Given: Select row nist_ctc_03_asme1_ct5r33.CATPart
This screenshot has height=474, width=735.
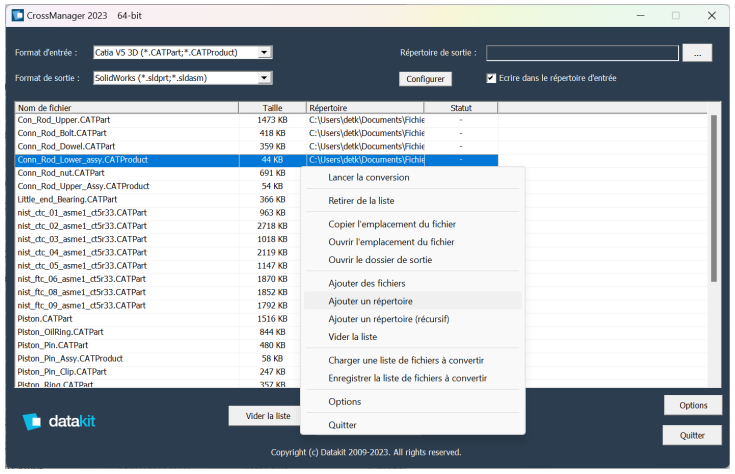Looking at the screenshot, I should pyautogui.click(x=158, y=239).
